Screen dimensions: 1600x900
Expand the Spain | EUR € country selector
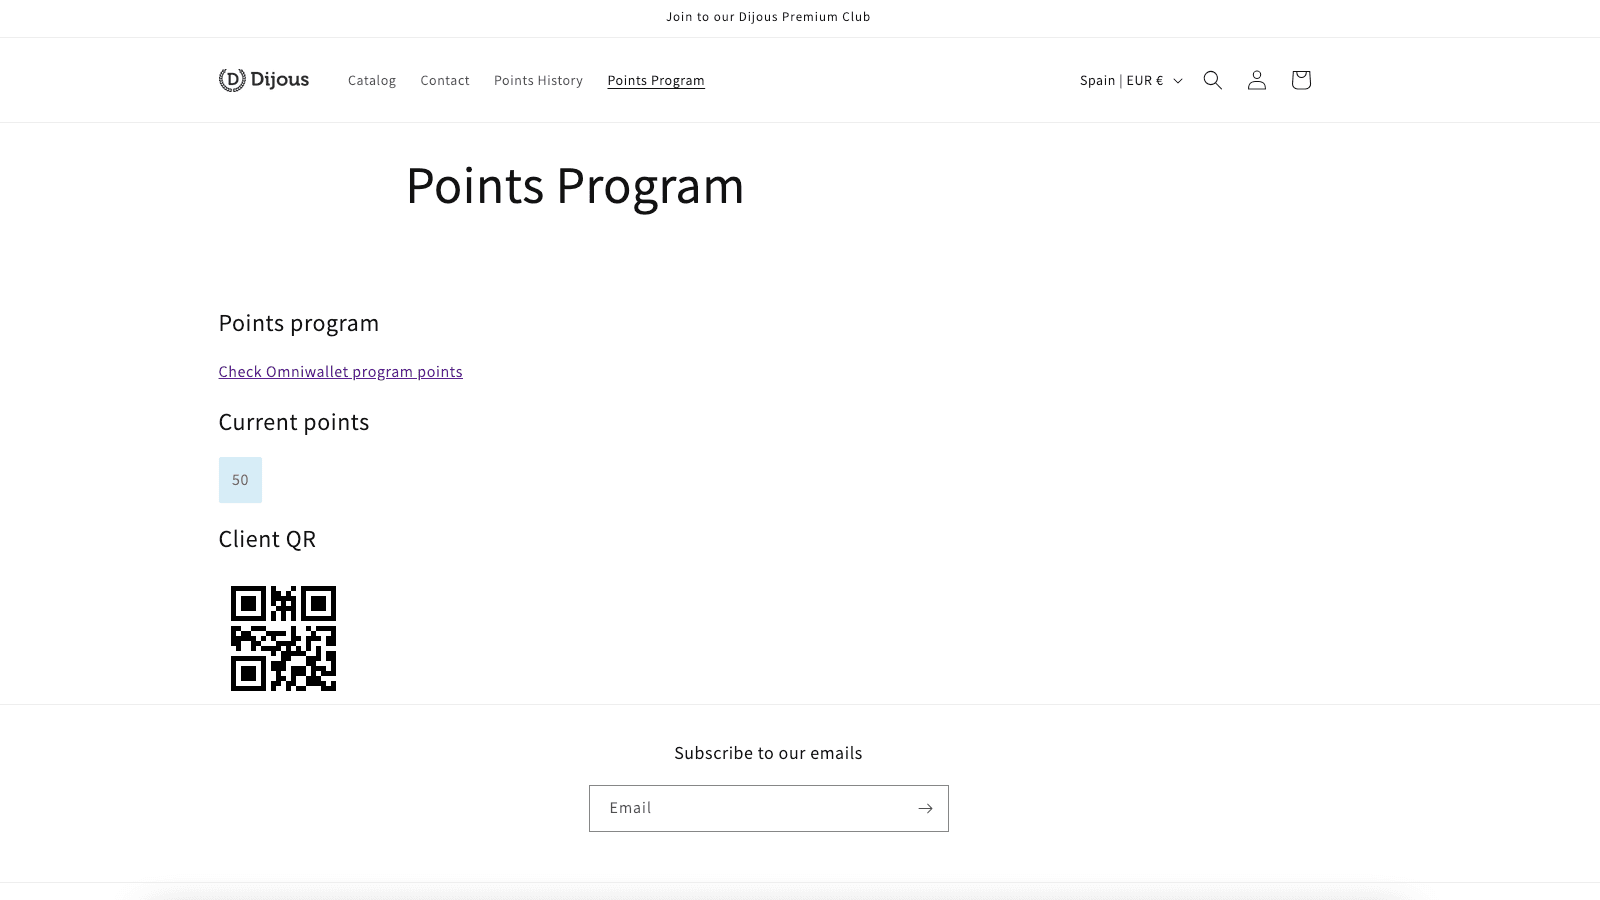(x=1128, y=80)
